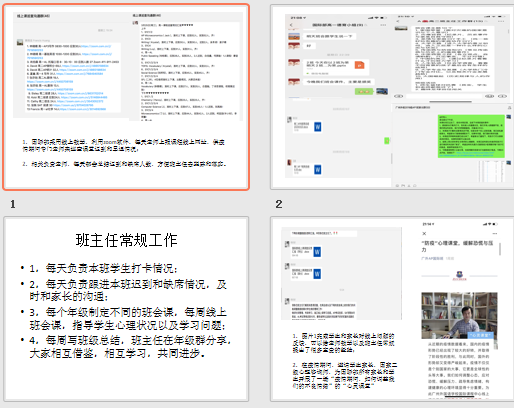Viewport: 514px width, 408px height.
Task: Select slide 2 thumbnail with chat screenshots
Action: (x=392, y=97)
